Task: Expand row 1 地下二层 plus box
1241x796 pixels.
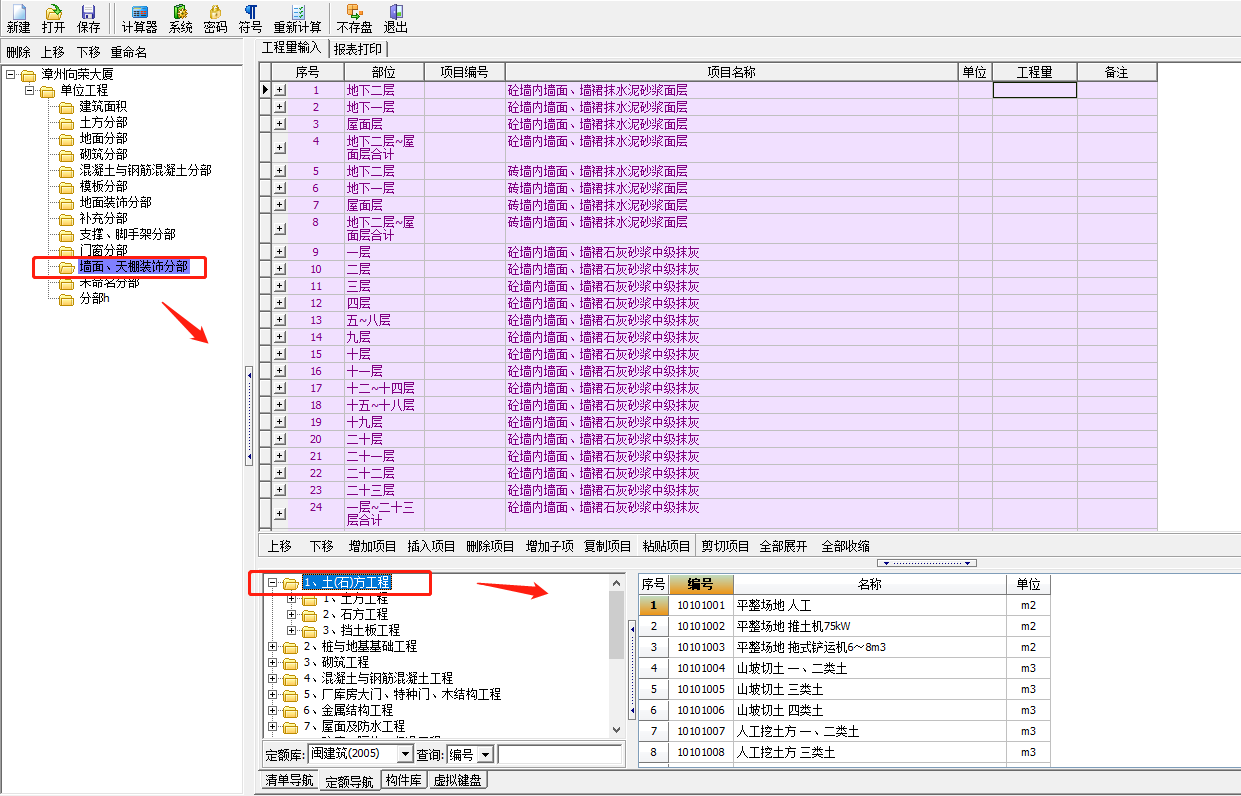Action: pyautogui.click(x=280, y=90)
